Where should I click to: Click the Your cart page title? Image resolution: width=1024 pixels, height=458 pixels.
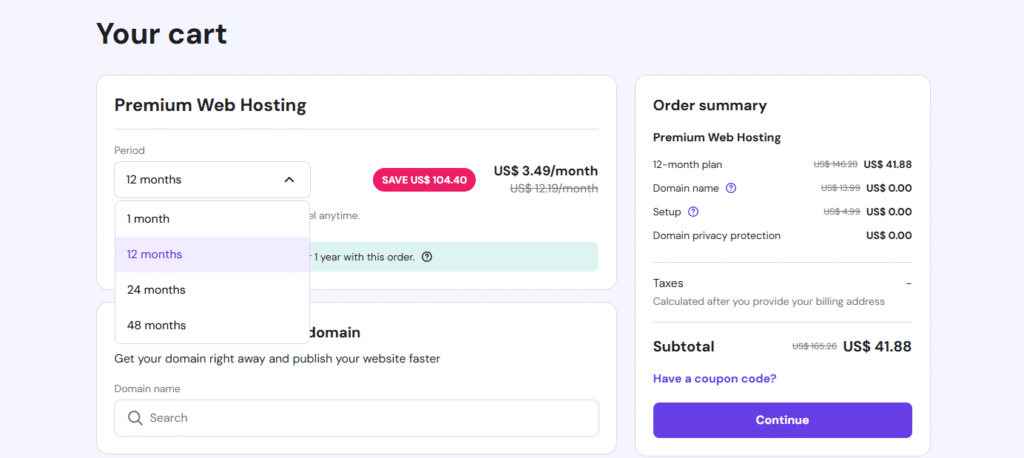[x=161, y=34]
